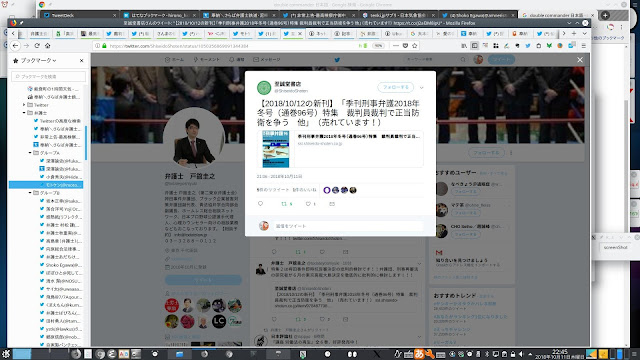Open Twitter モーメント navigation item
The image size is (640, 360).
pyautogui.click(x=207, y=60)
